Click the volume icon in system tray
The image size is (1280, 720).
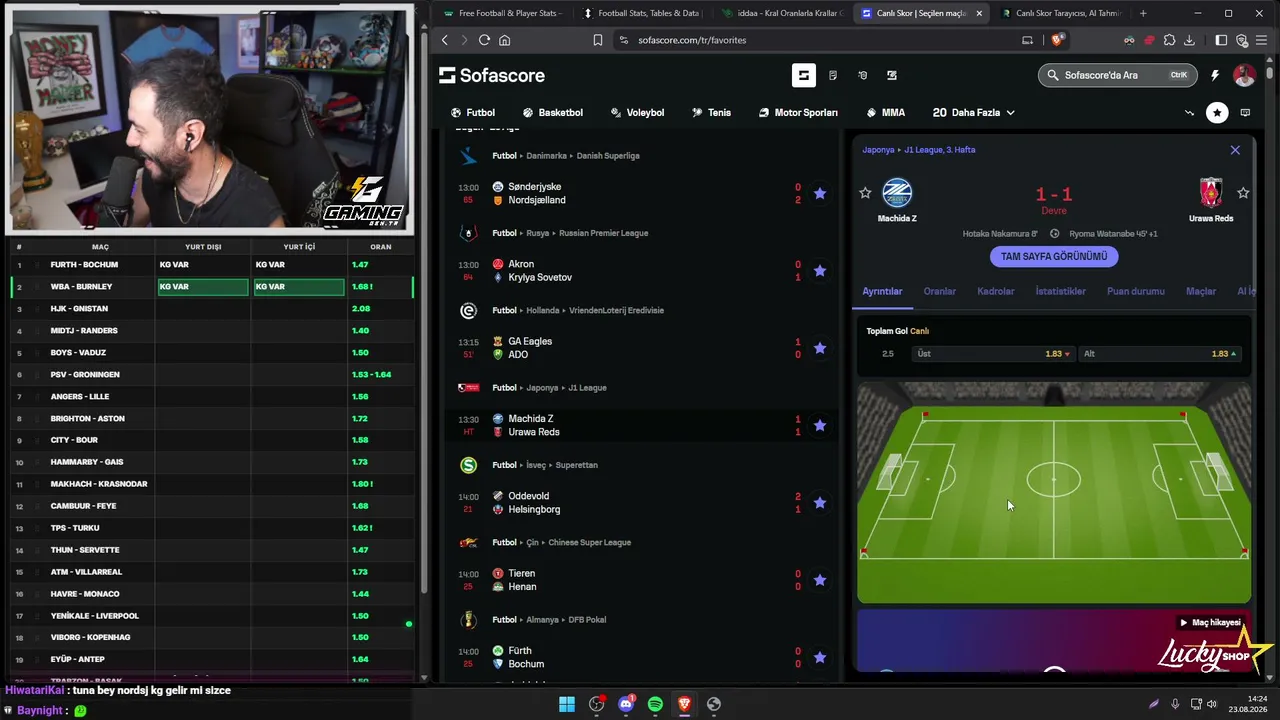click(x=1214, y=704)
